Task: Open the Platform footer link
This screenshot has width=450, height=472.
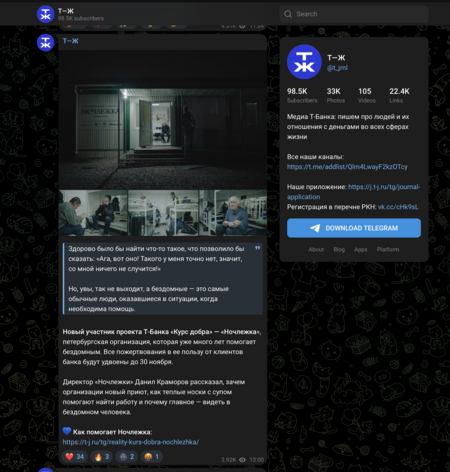Action: tap(388, 249)
